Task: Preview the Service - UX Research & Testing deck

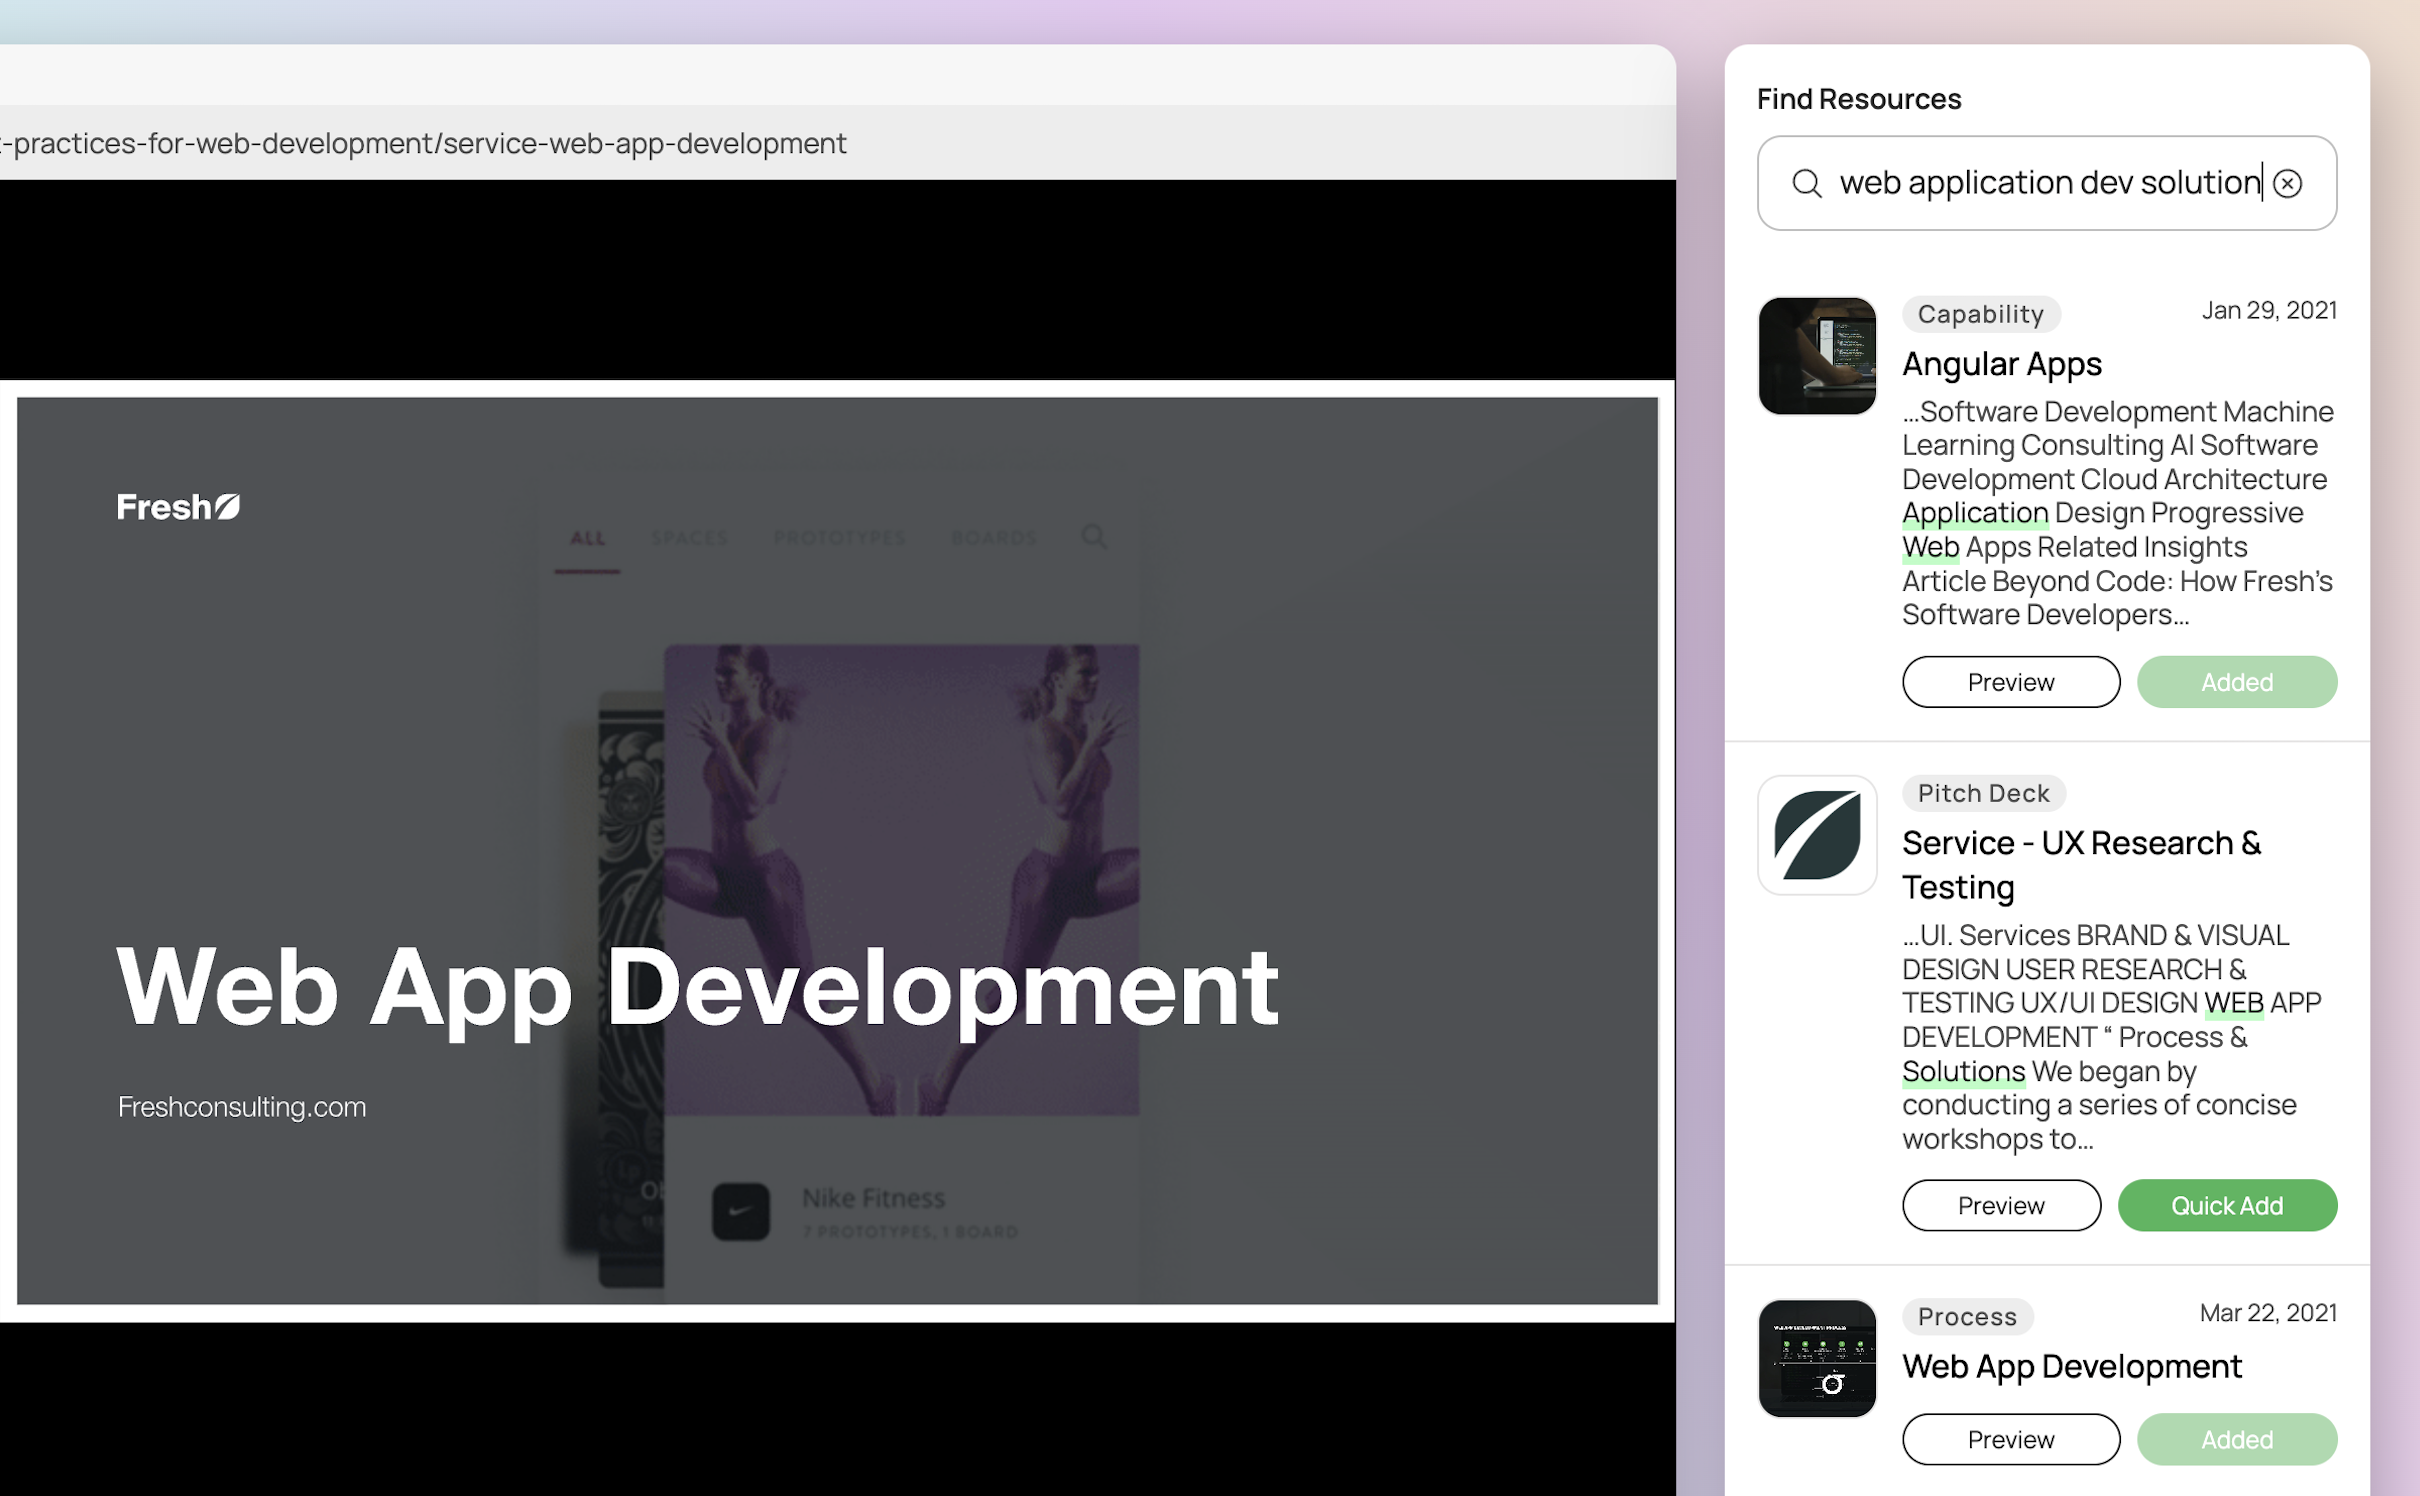Action: 2000,1205
